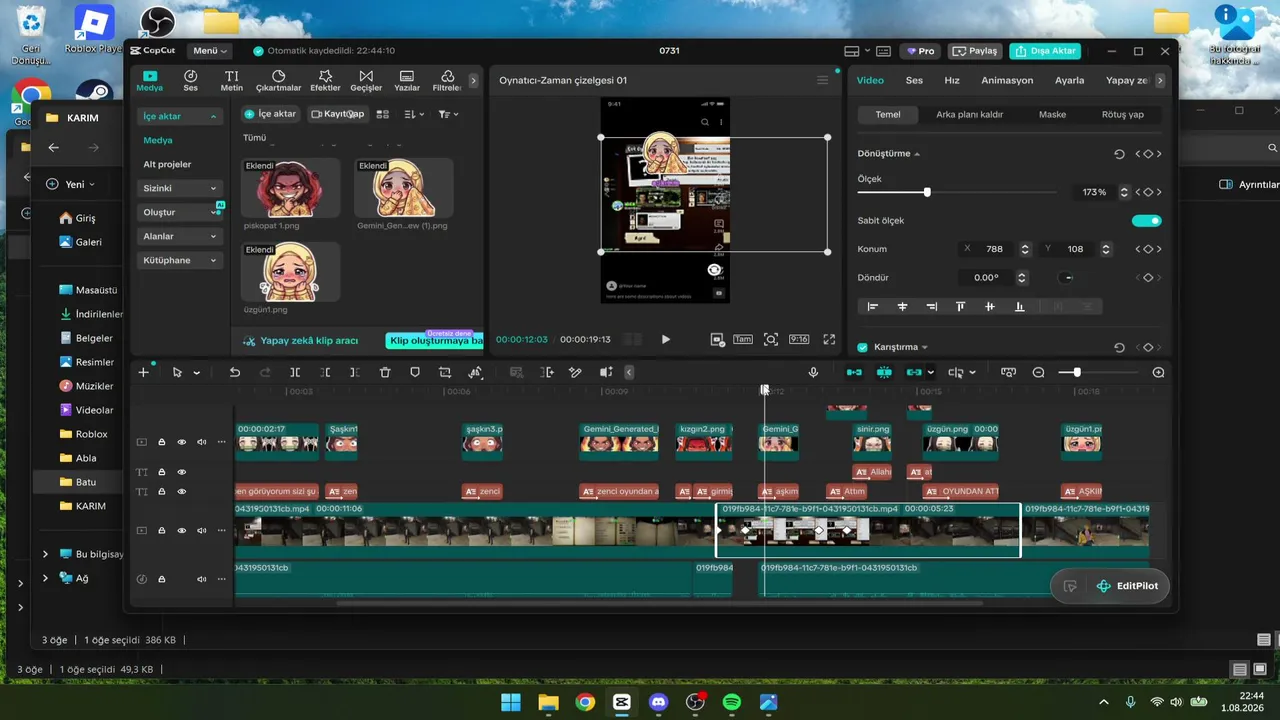Reset the Dönüştürme transform settings
This screenshot has width=1280, height=720.
click(x=1119, y=154)
